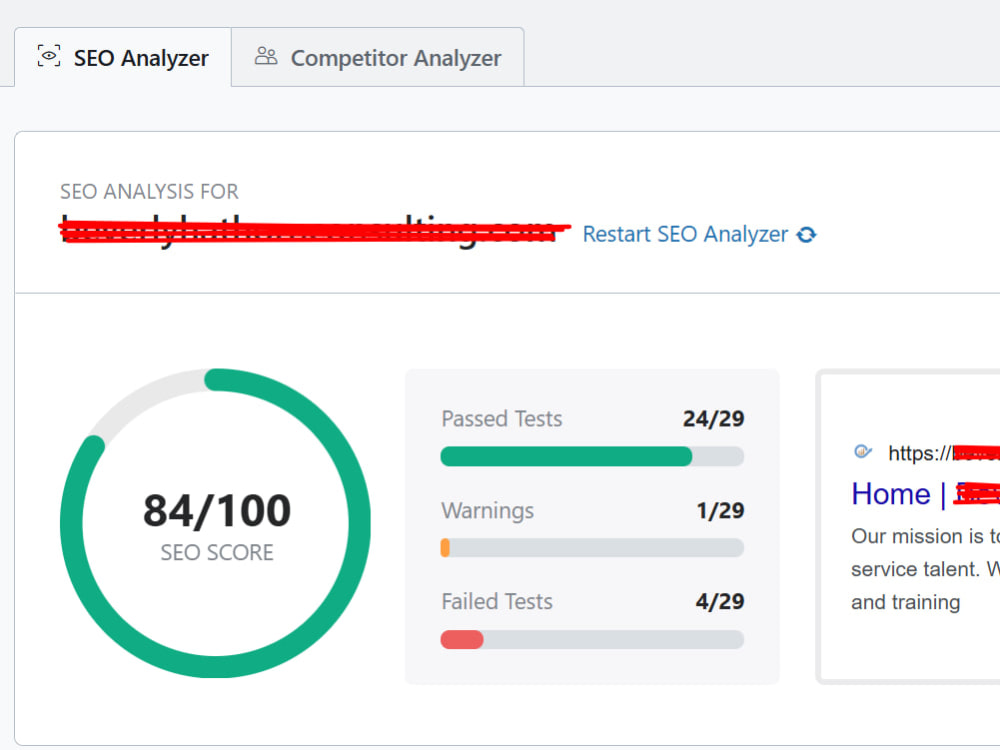The width and height of the screenshot is (1000, 750).
Task: Click the Passed Tests label
Action: (502, 419)
